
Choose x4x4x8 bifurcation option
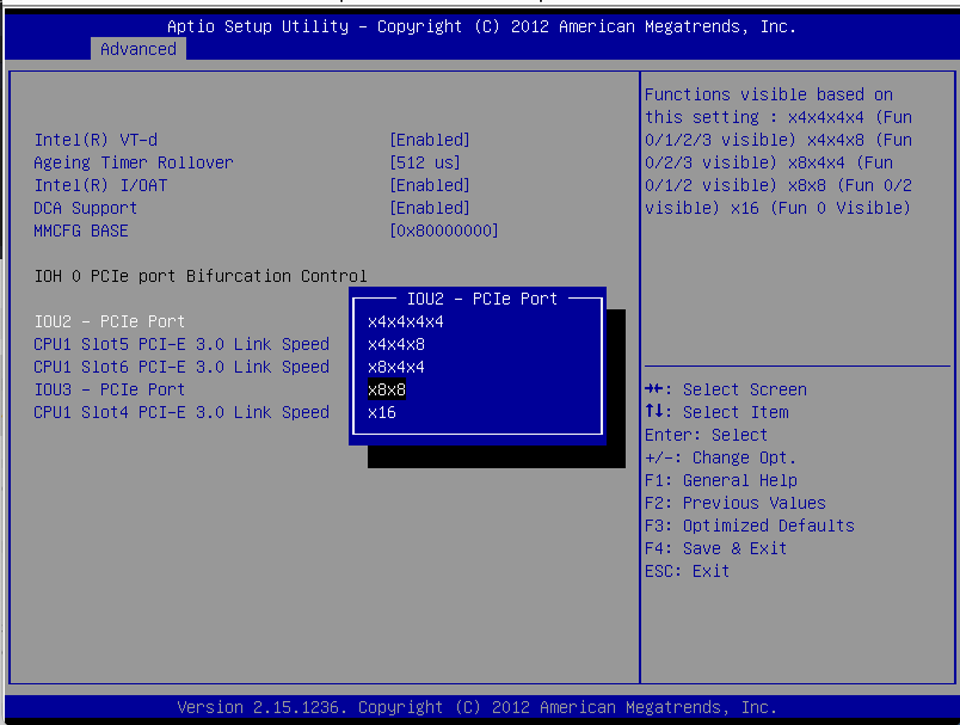point(396,344)
